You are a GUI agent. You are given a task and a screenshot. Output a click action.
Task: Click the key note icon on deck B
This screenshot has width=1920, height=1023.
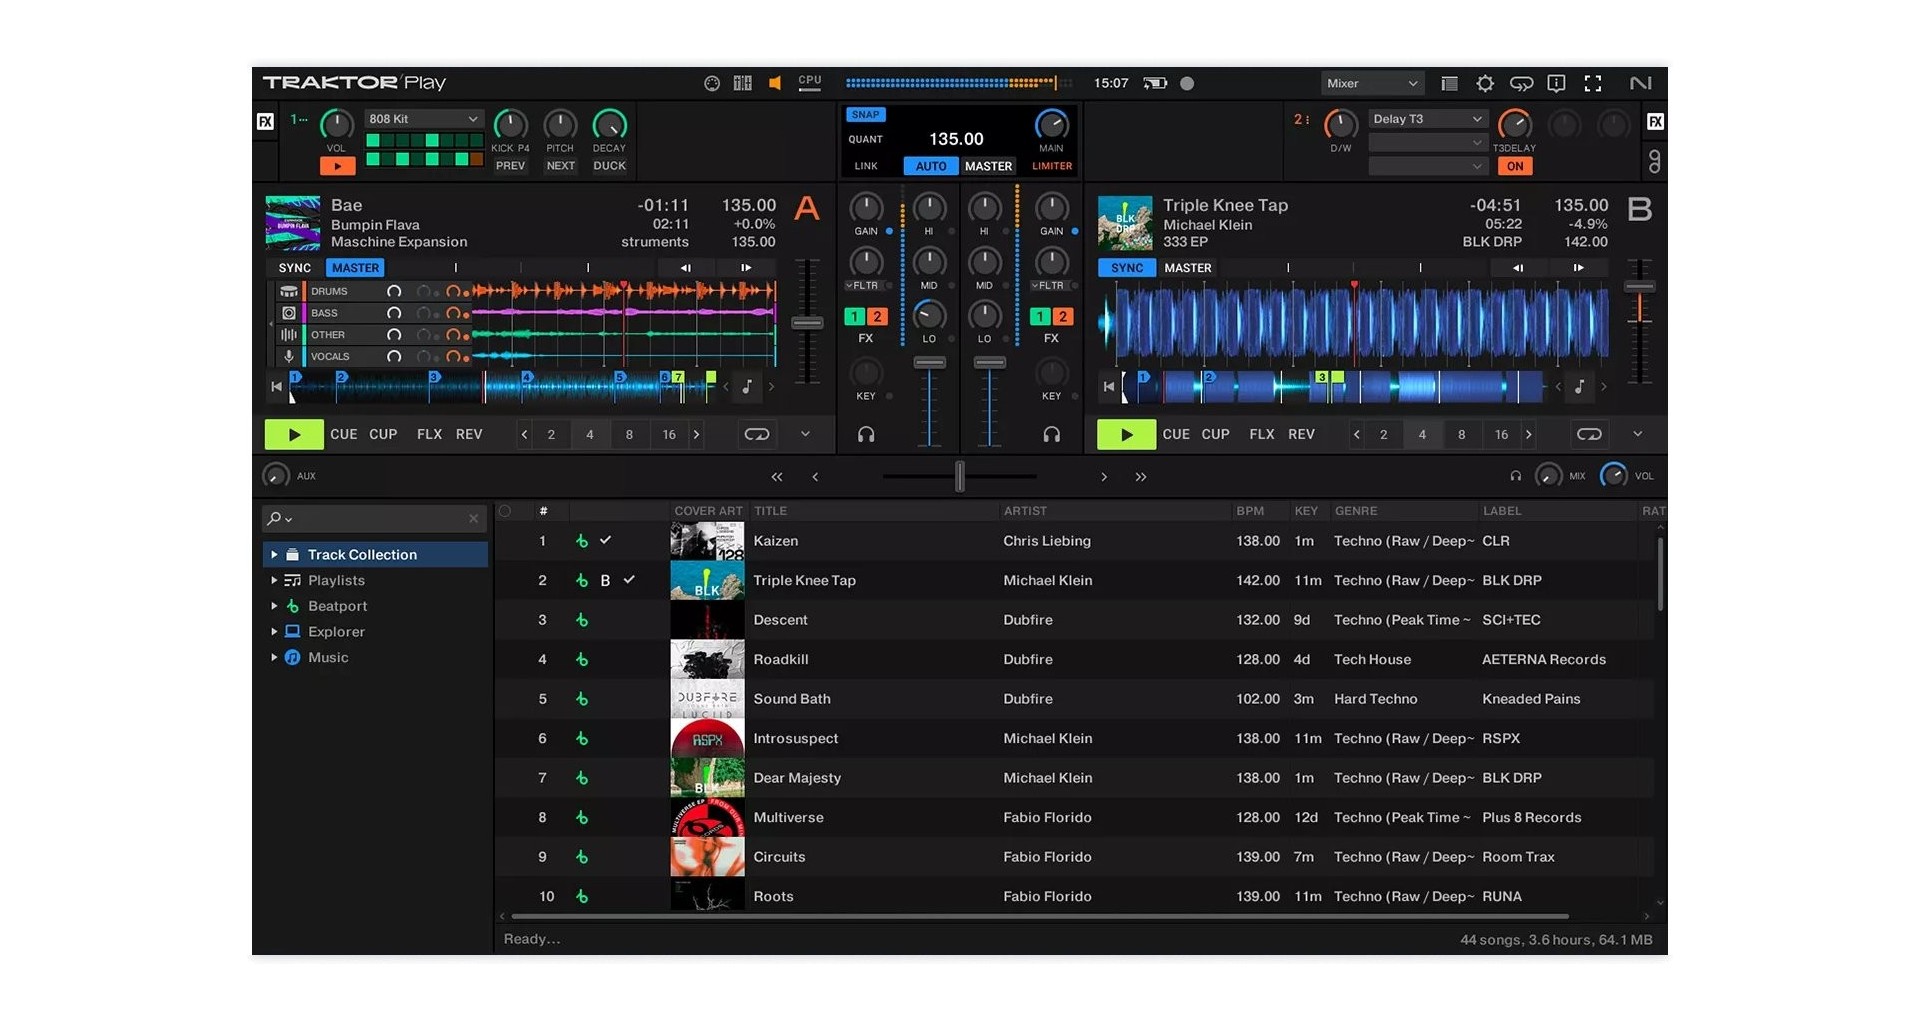1579,386
